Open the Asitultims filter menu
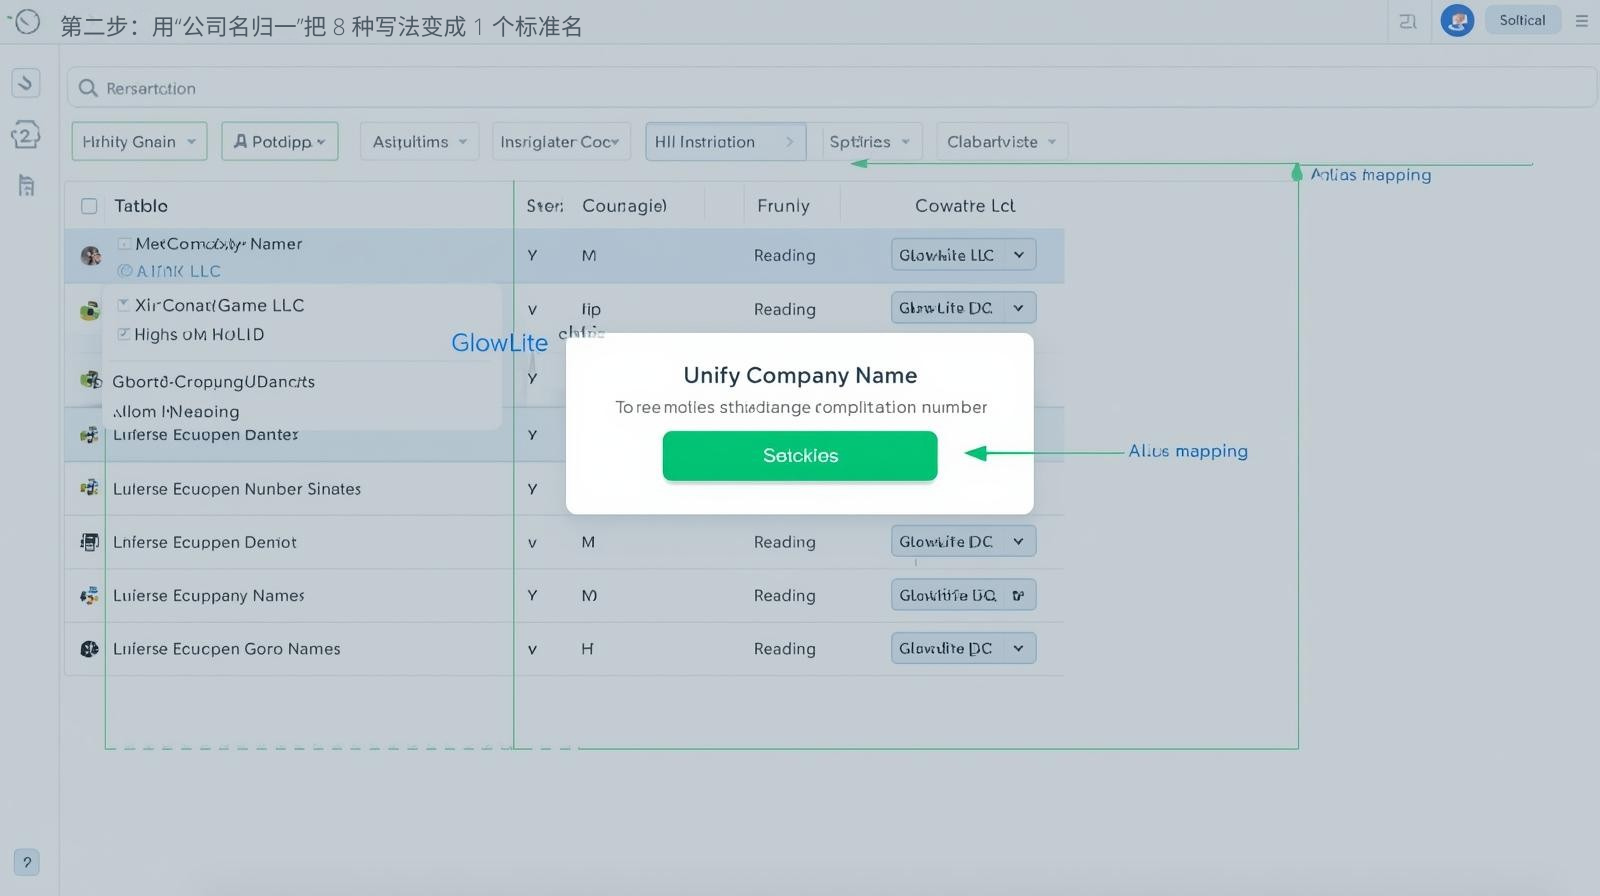The width and height of the screenshot is (1600, 896). click(x=419, y=142)
